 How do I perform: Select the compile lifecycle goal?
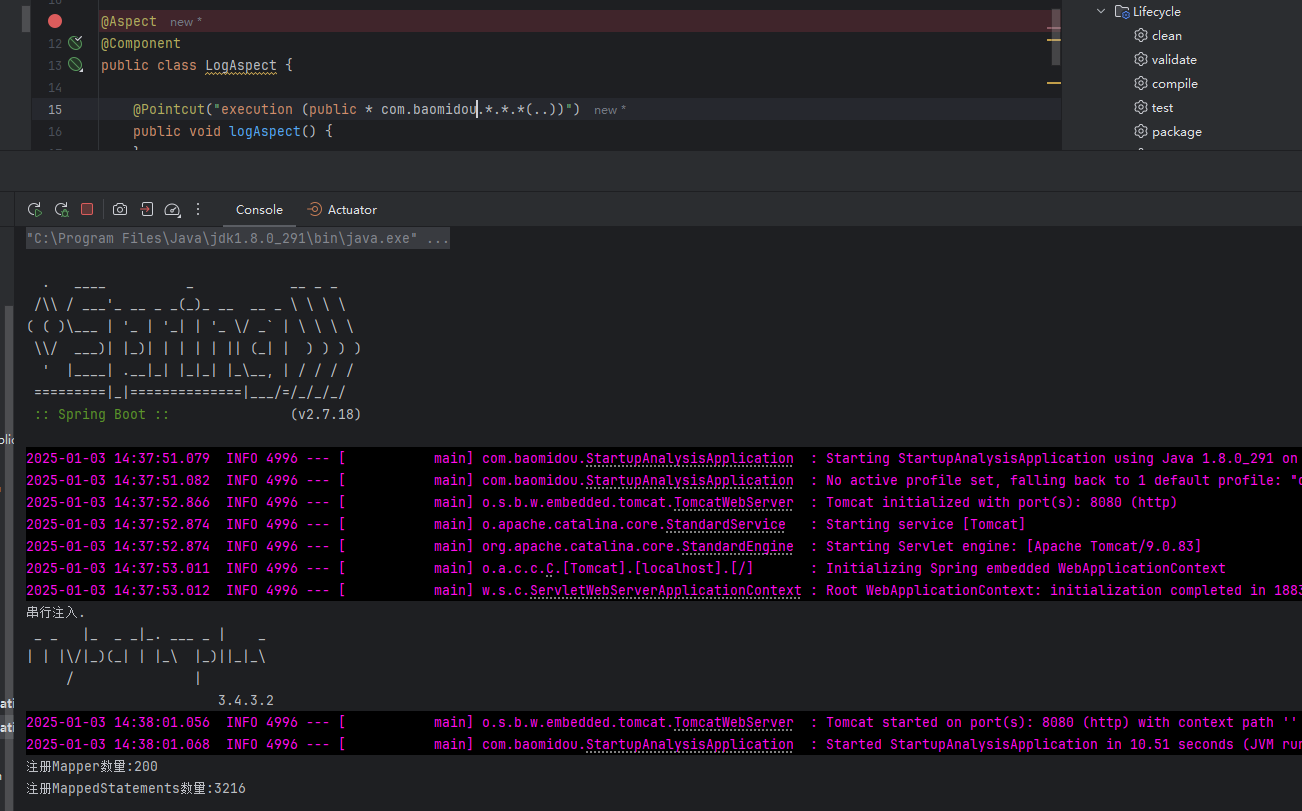click(x=1174, y=84)
